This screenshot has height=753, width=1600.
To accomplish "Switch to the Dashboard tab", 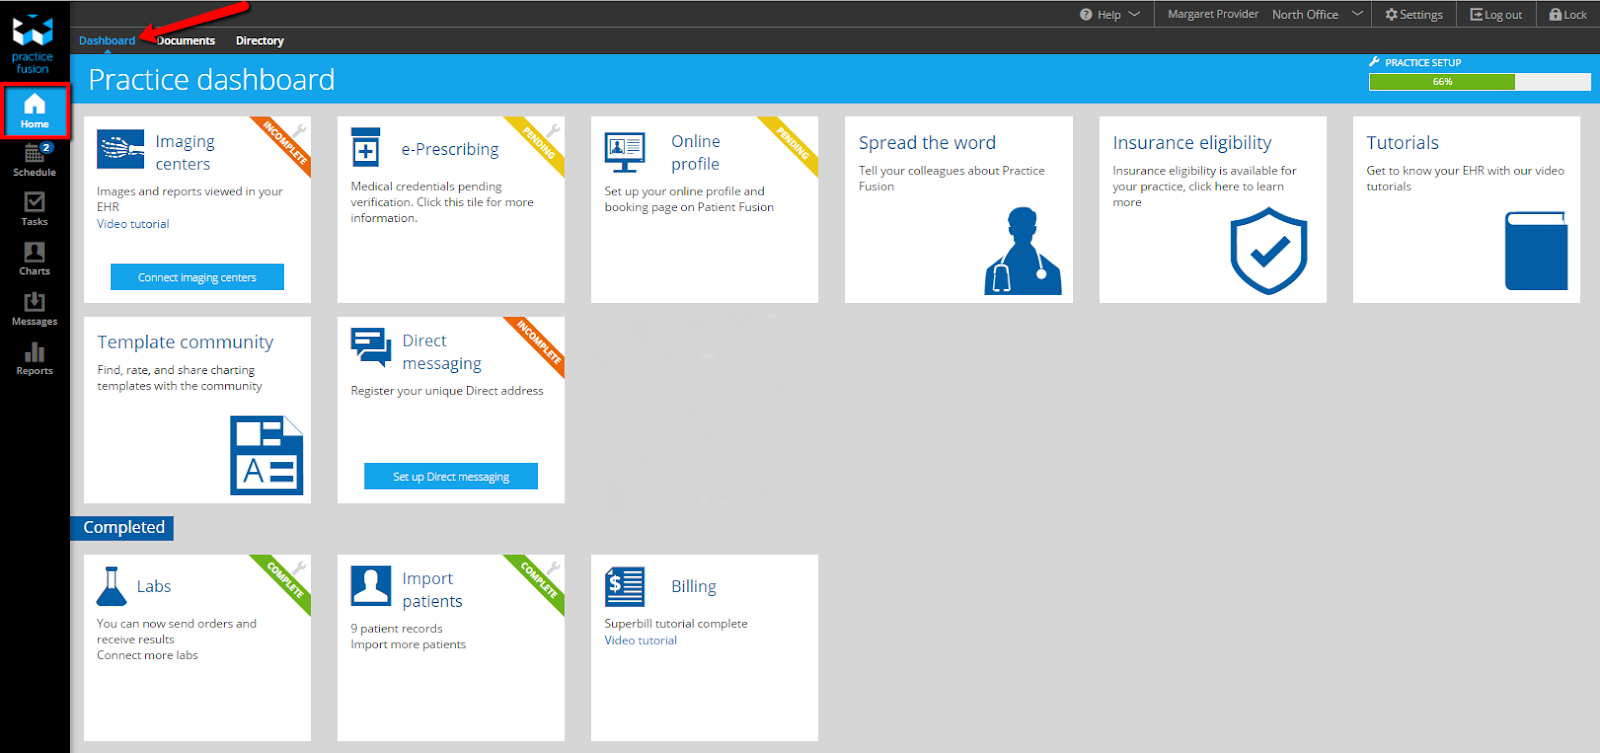I will coord(107,41).
